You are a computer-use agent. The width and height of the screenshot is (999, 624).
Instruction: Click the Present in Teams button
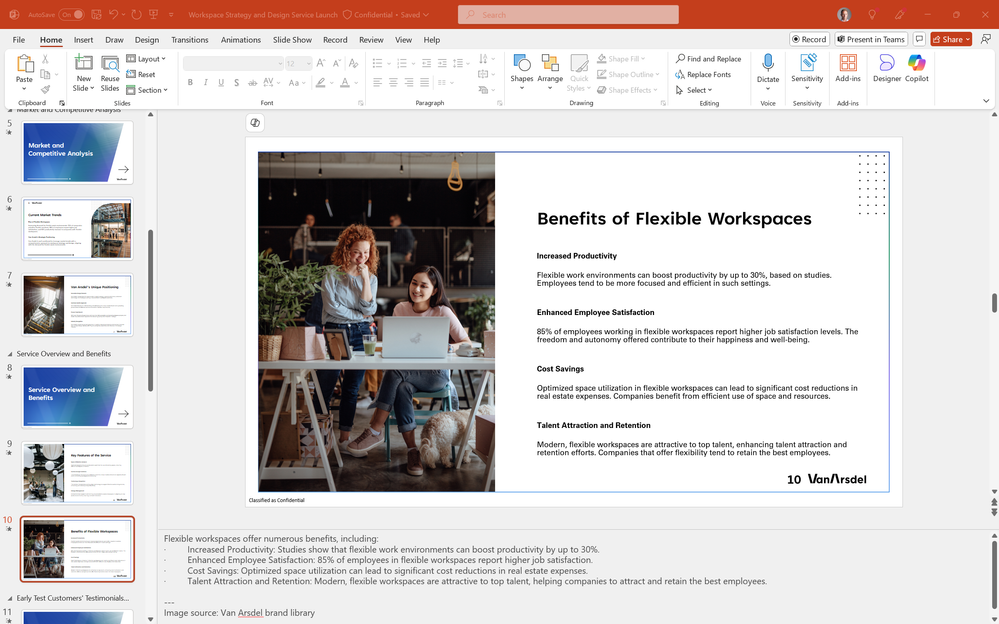point(870,39)
